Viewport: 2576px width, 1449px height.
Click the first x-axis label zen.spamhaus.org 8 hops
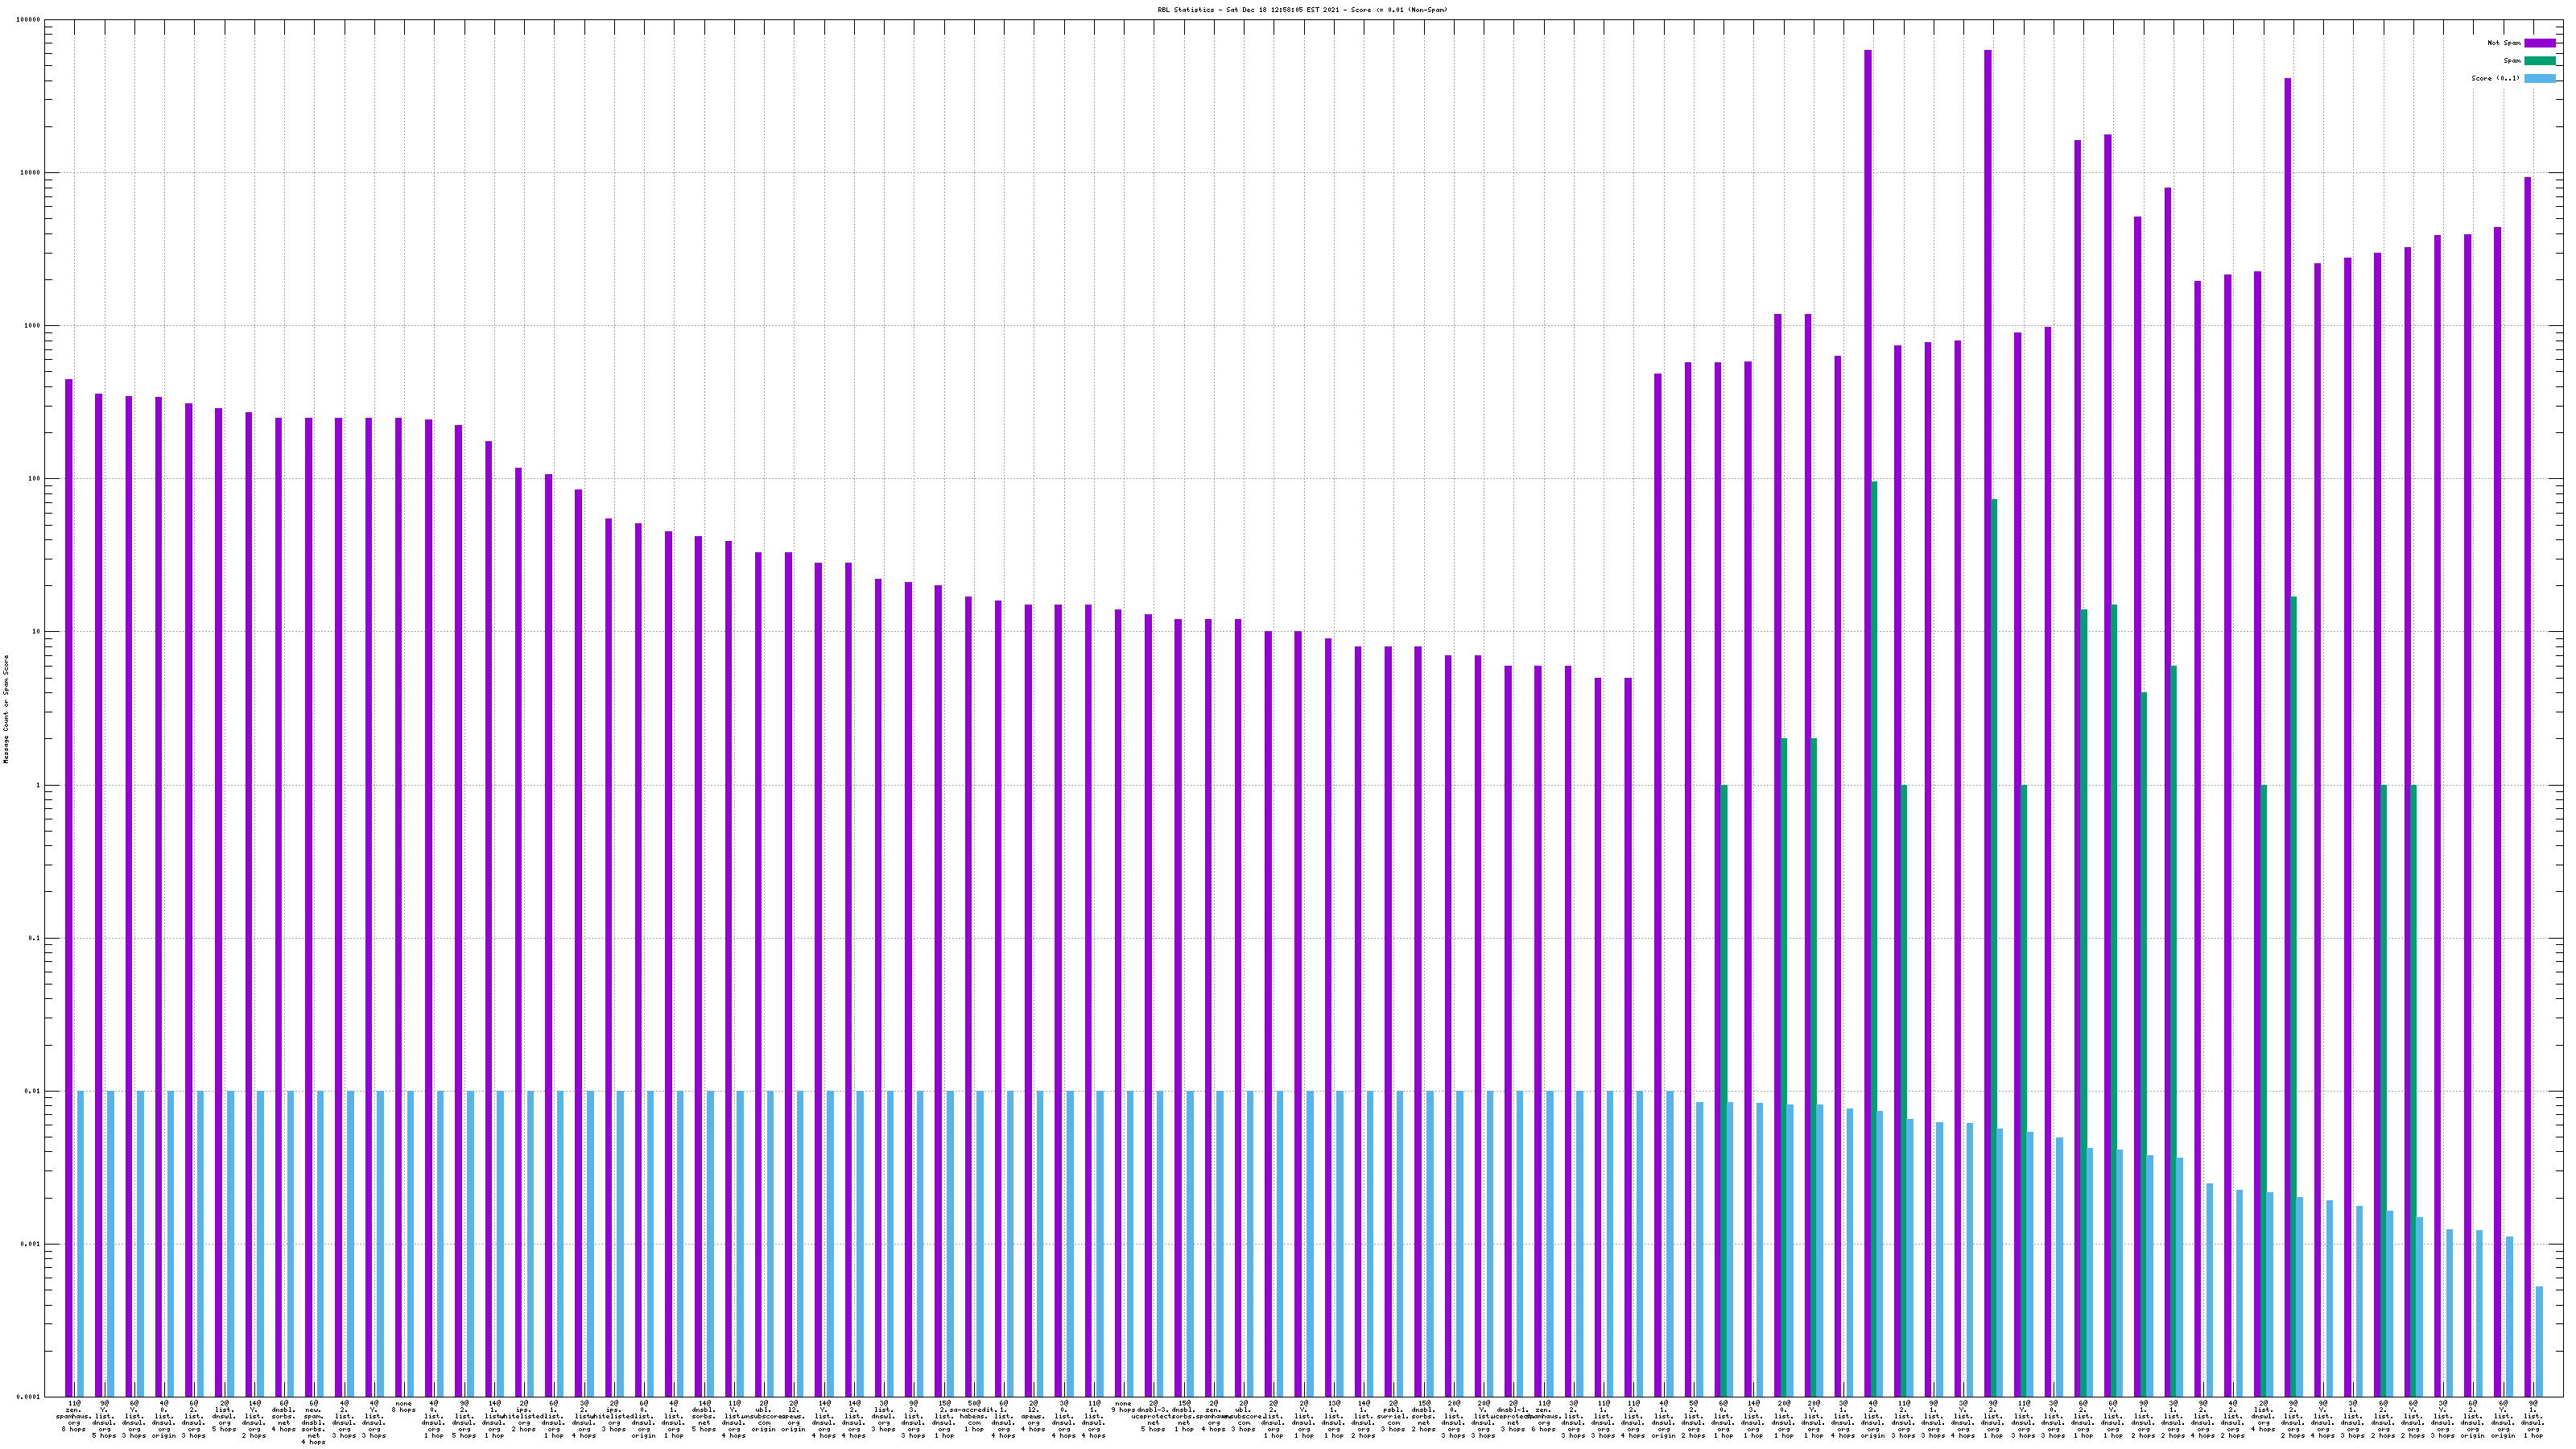coord(74,1417)
